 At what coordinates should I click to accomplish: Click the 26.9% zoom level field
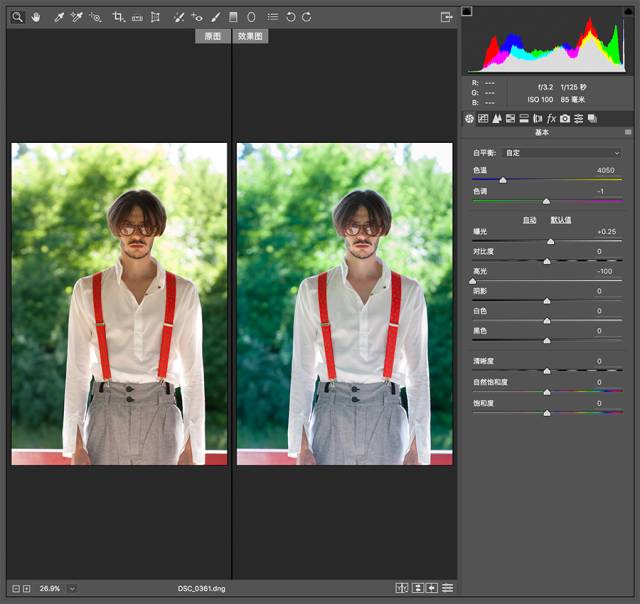50,588
